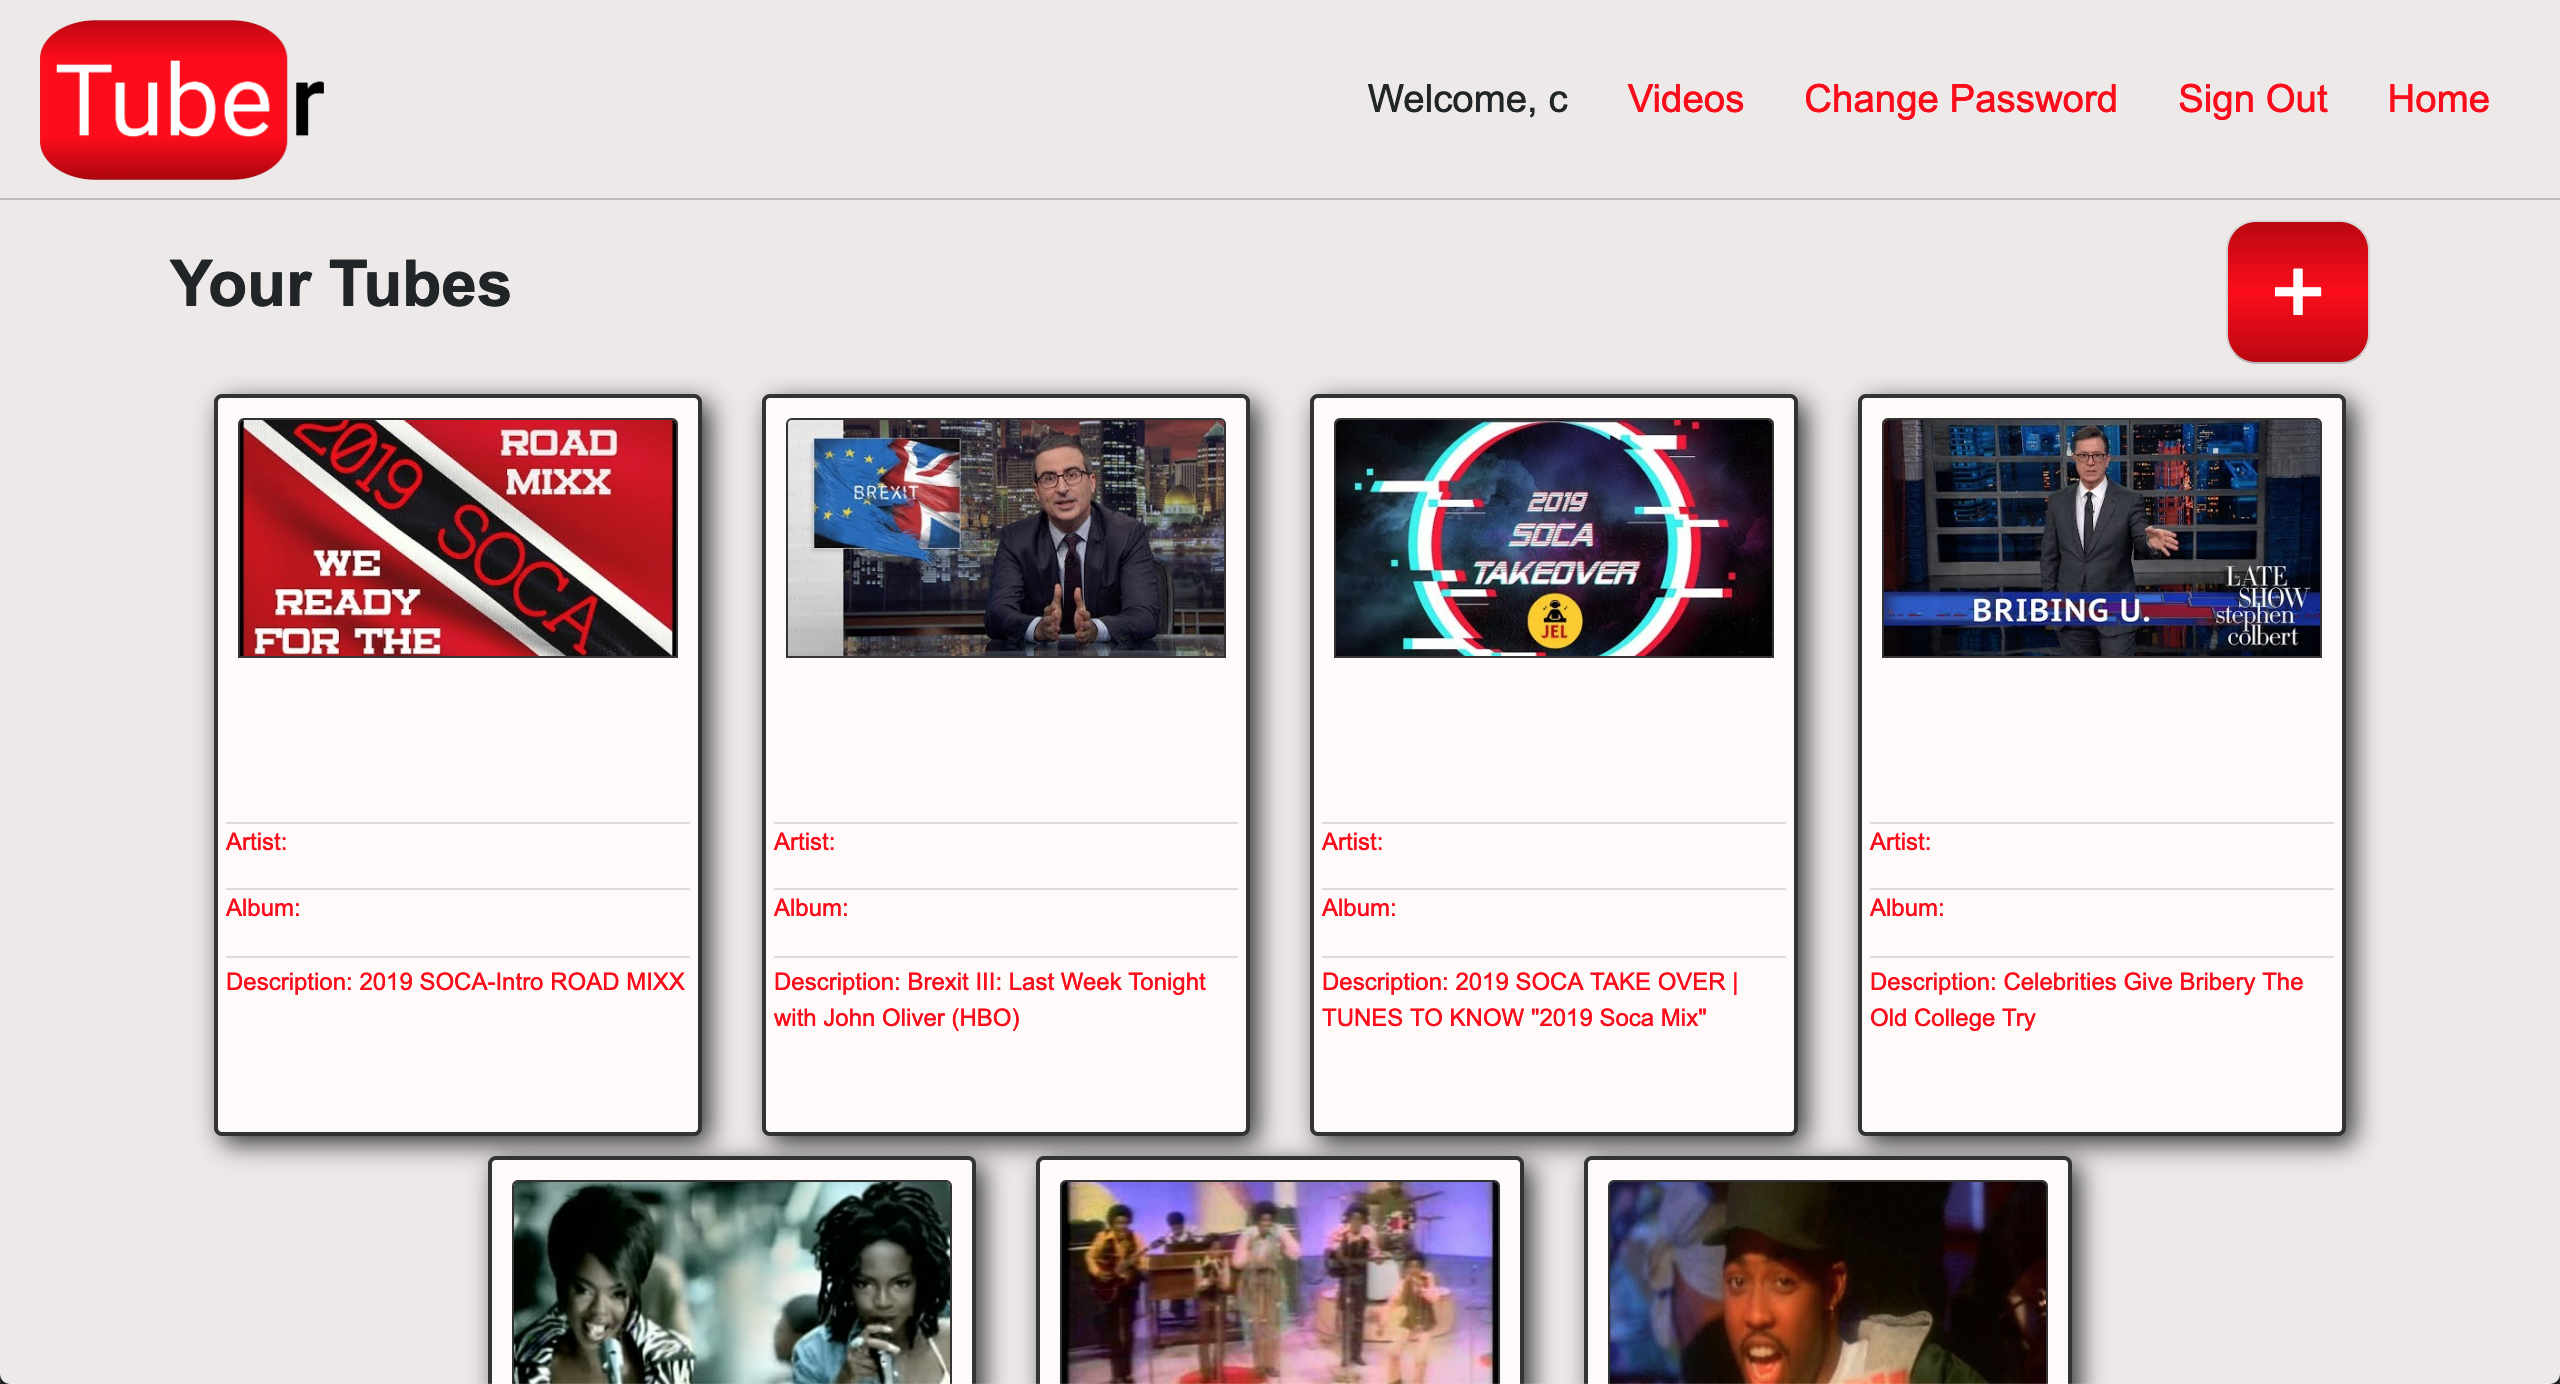
Task: Click Artist label on Road Mixx card
Action: click(x=256, y=842)
